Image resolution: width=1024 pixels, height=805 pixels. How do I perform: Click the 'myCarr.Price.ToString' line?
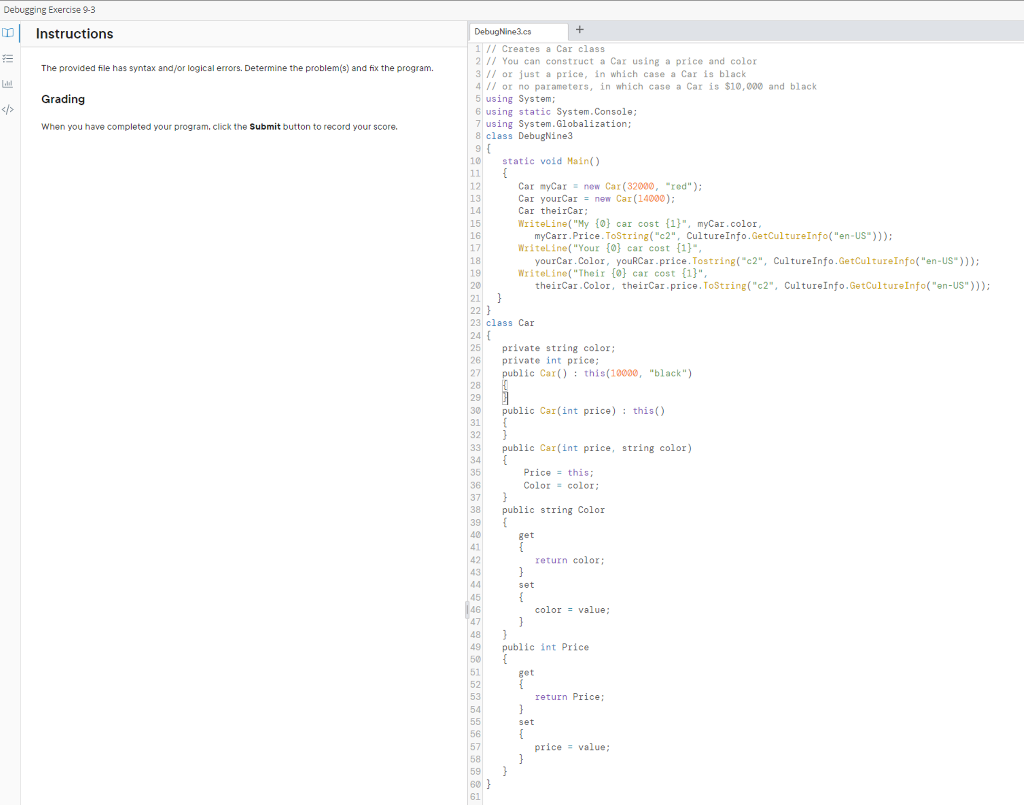(x=713, y=236)
